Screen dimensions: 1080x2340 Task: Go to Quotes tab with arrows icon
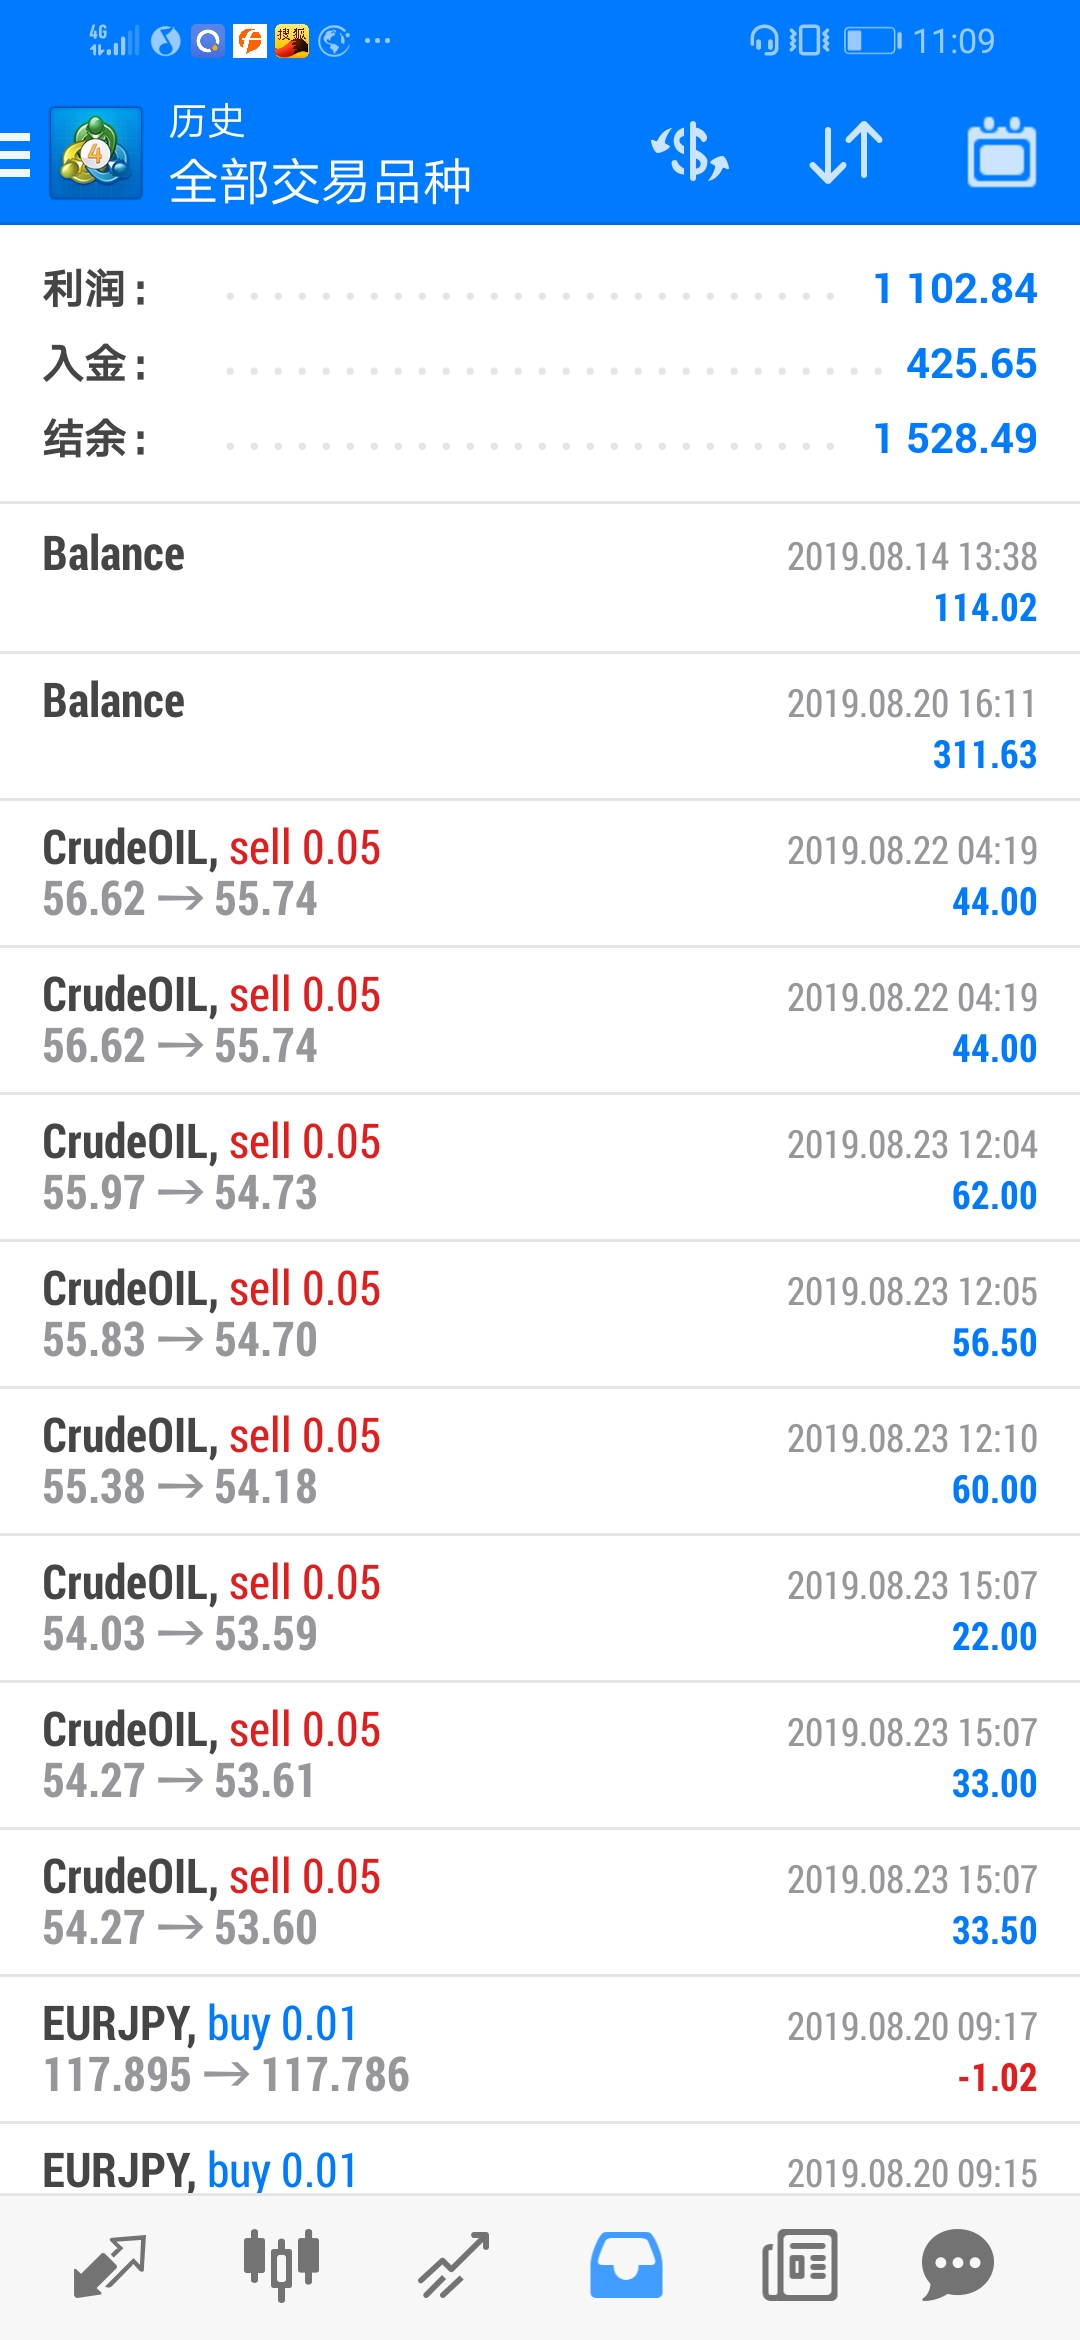[x=109, y=2265]
